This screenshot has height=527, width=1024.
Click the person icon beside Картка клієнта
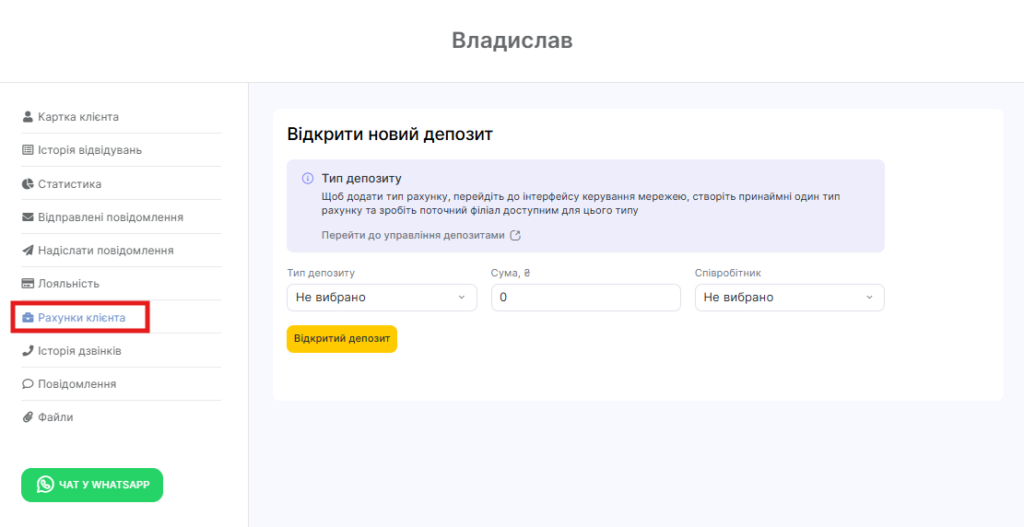coord(28,117)
